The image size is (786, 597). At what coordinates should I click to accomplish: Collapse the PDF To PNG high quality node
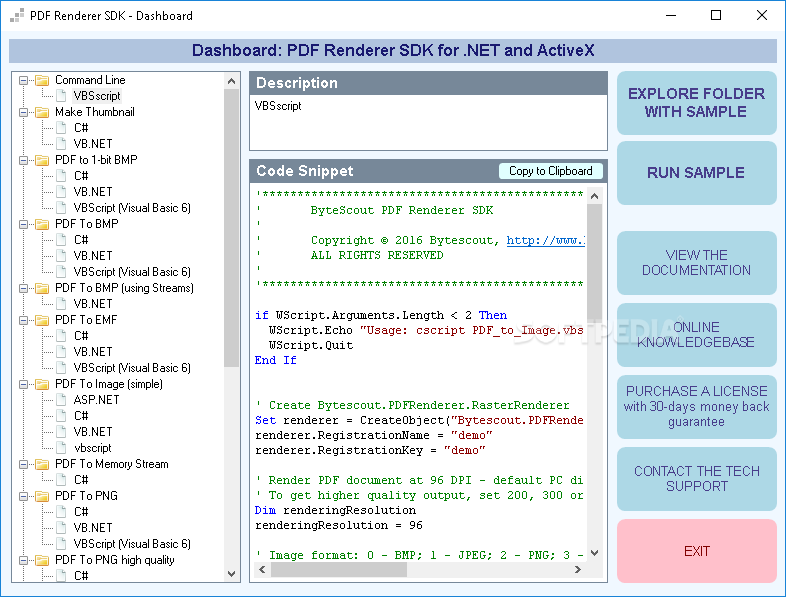tap(23, 560)
